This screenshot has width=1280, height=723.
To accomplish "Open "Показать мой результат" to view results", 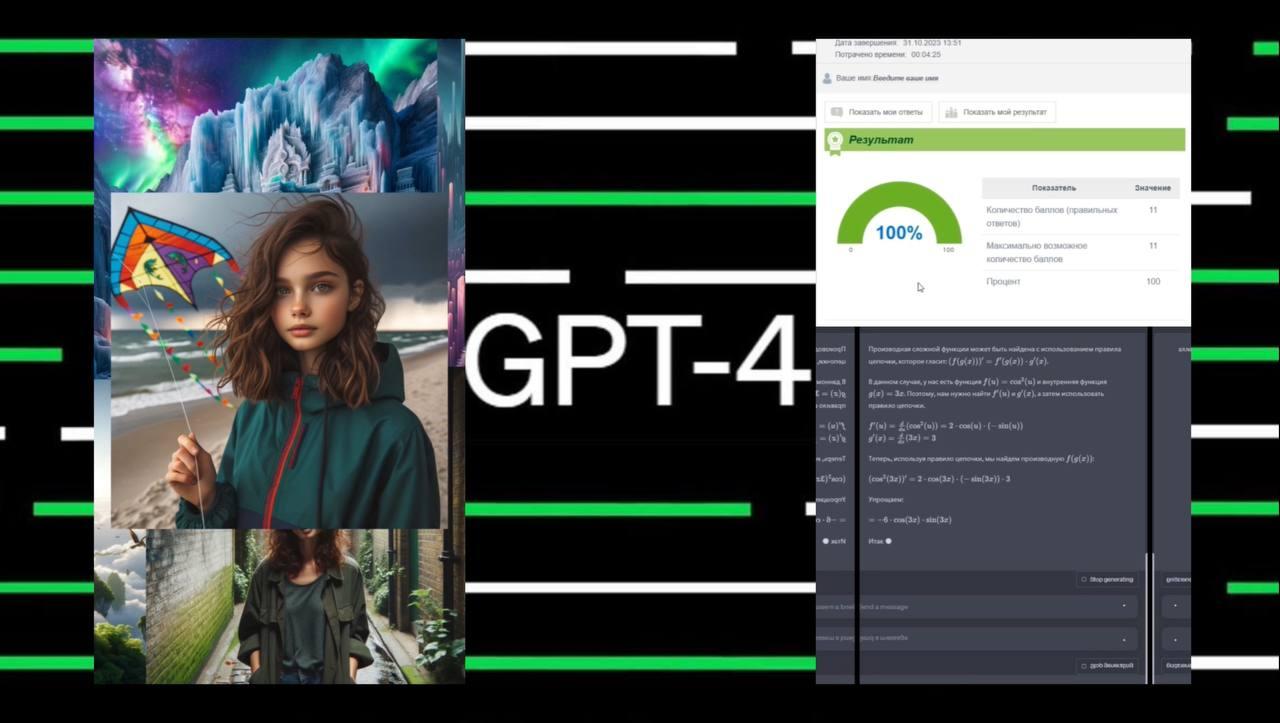I will click(995, 112).
